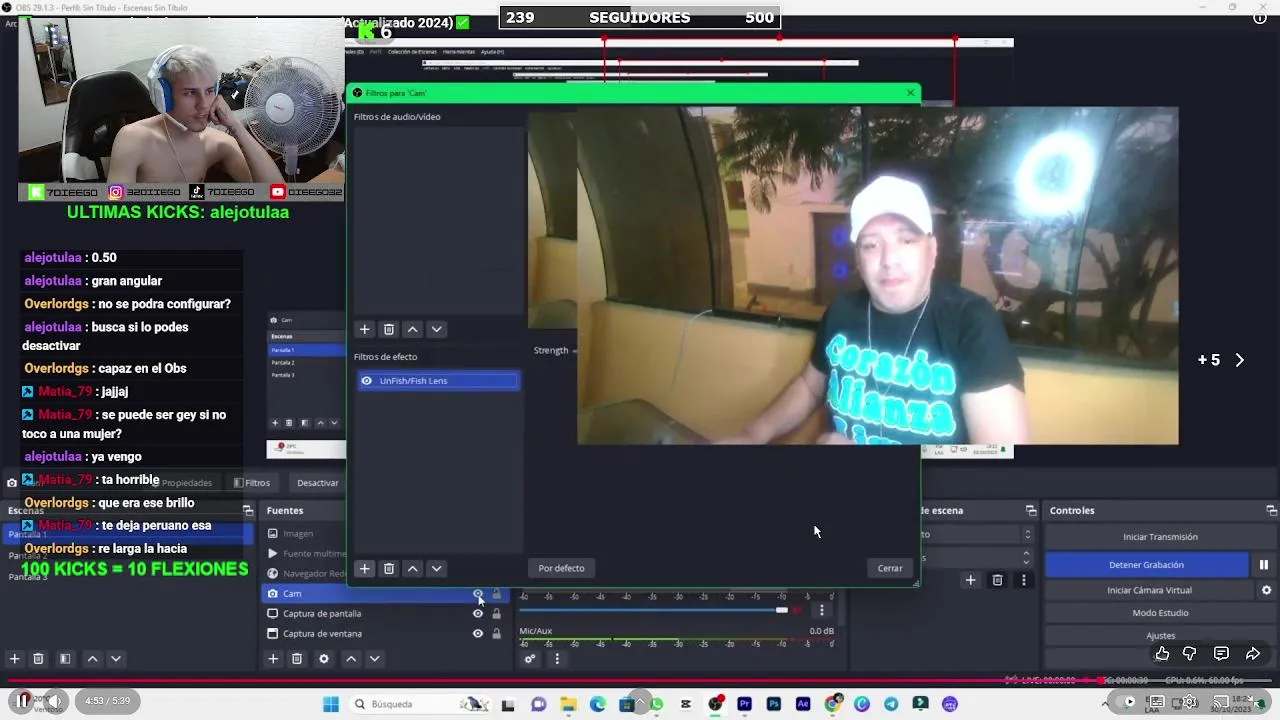Open Ajustes in Controles panel
The width and height of the screenshot is (1280, 720).
(1160, 636)
